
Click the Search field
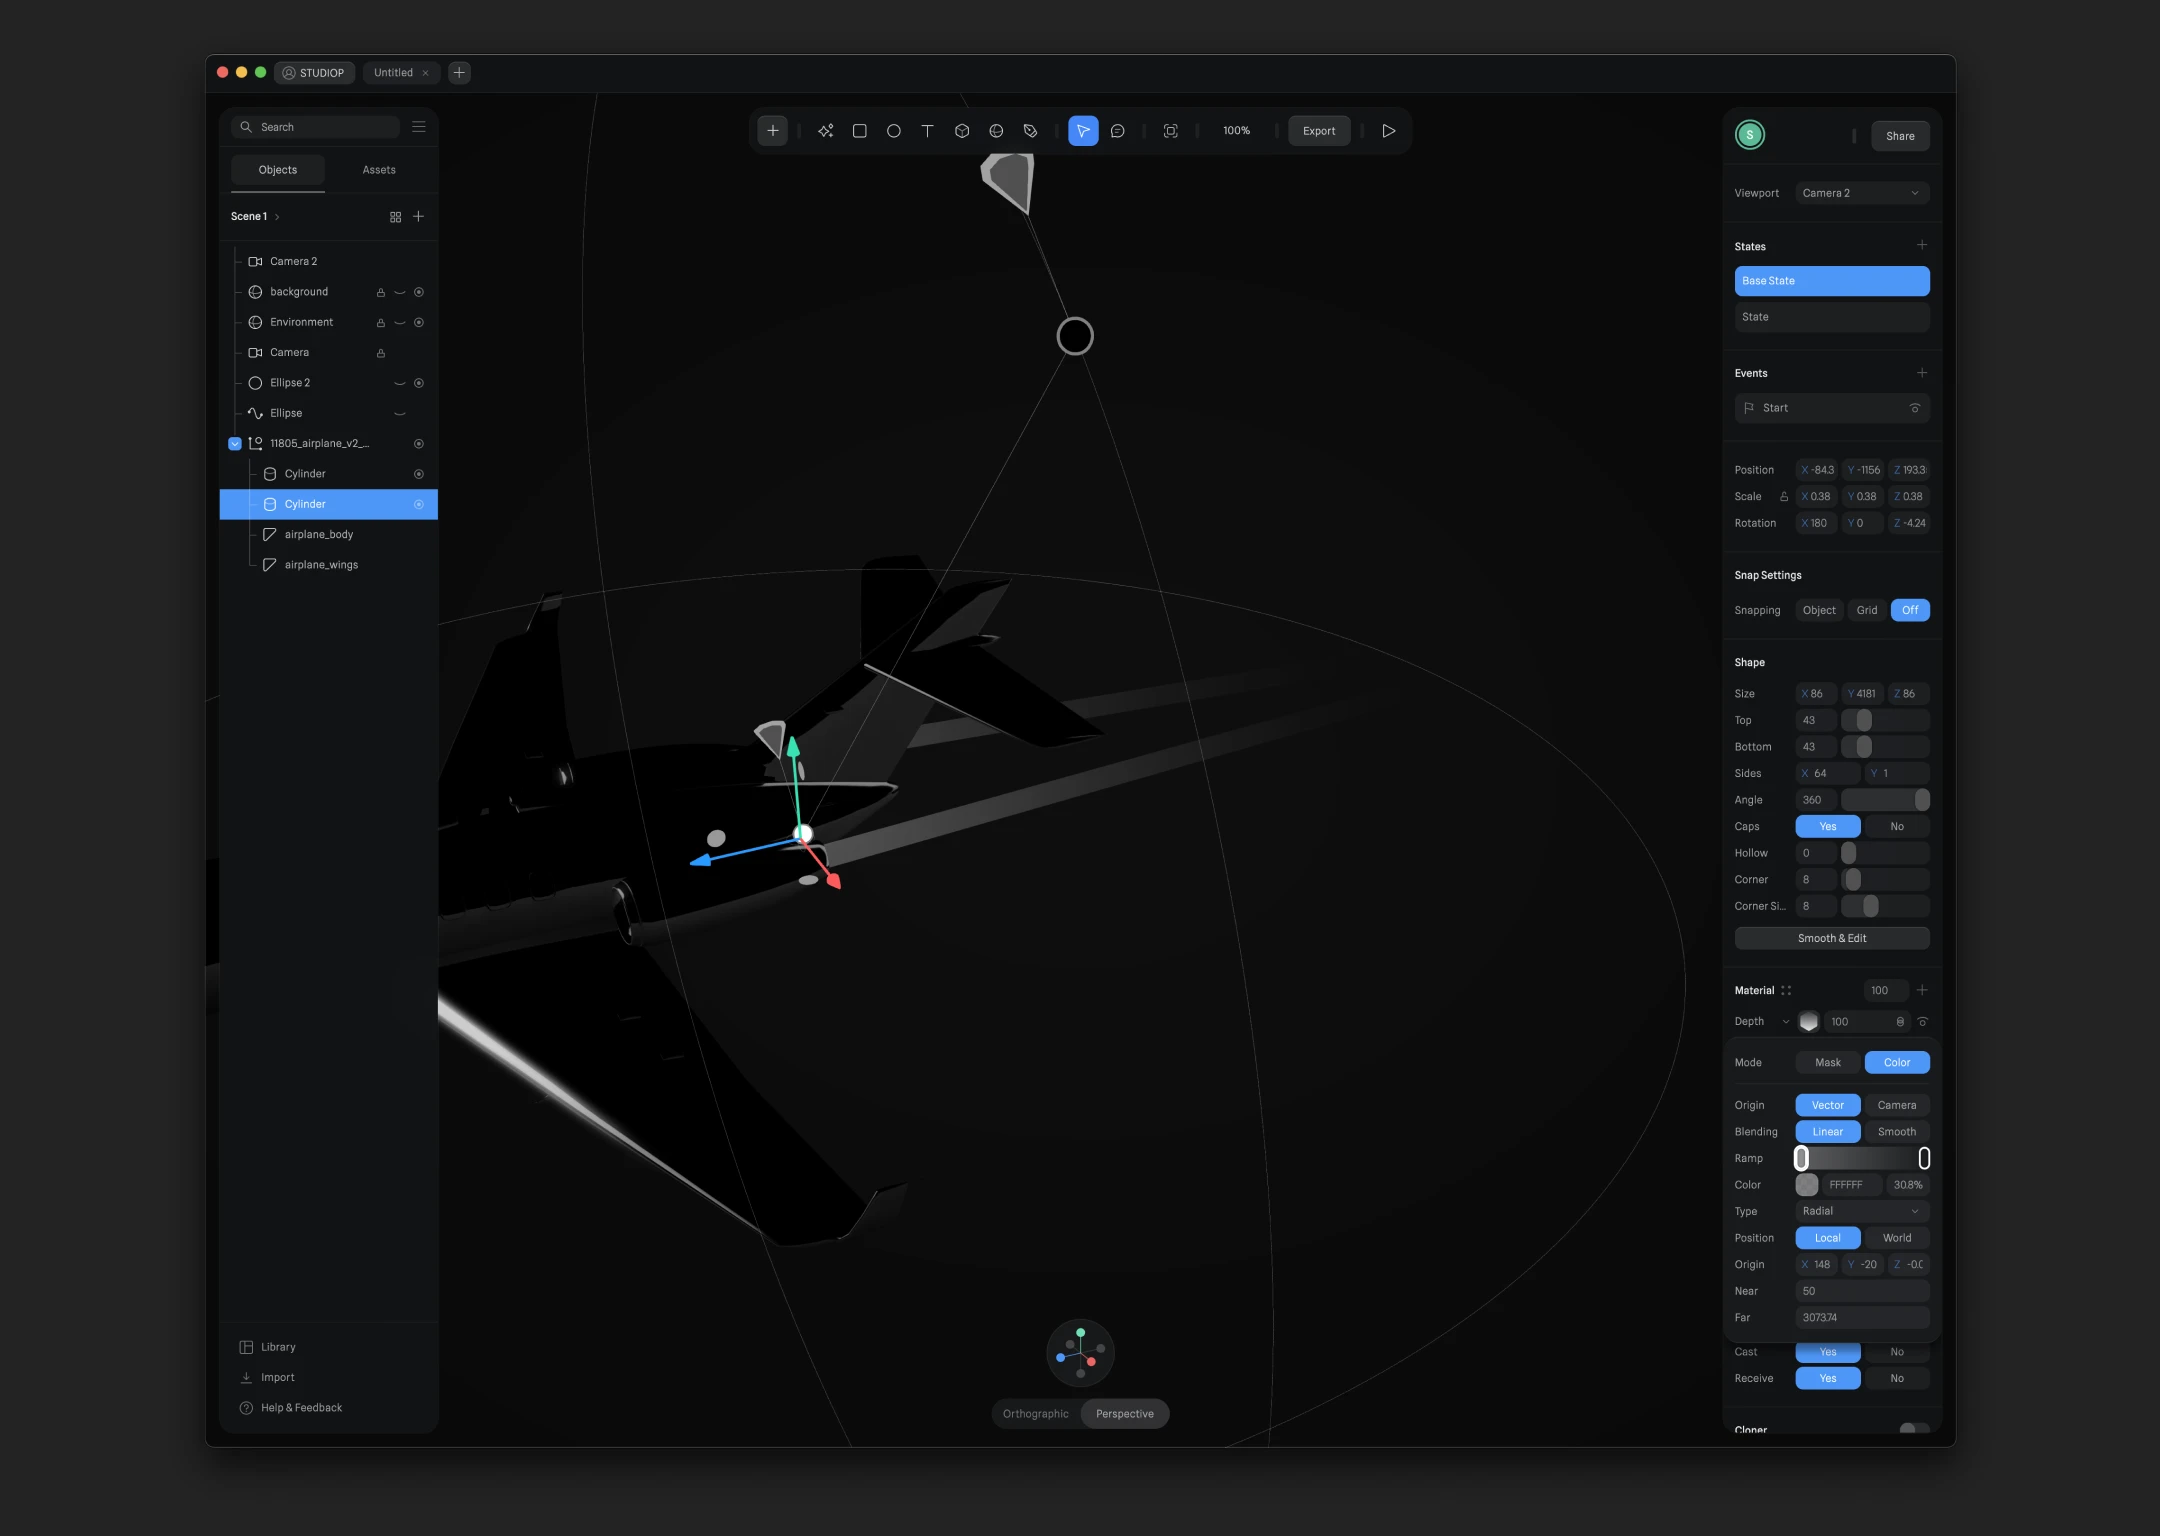tap(315, 127)
